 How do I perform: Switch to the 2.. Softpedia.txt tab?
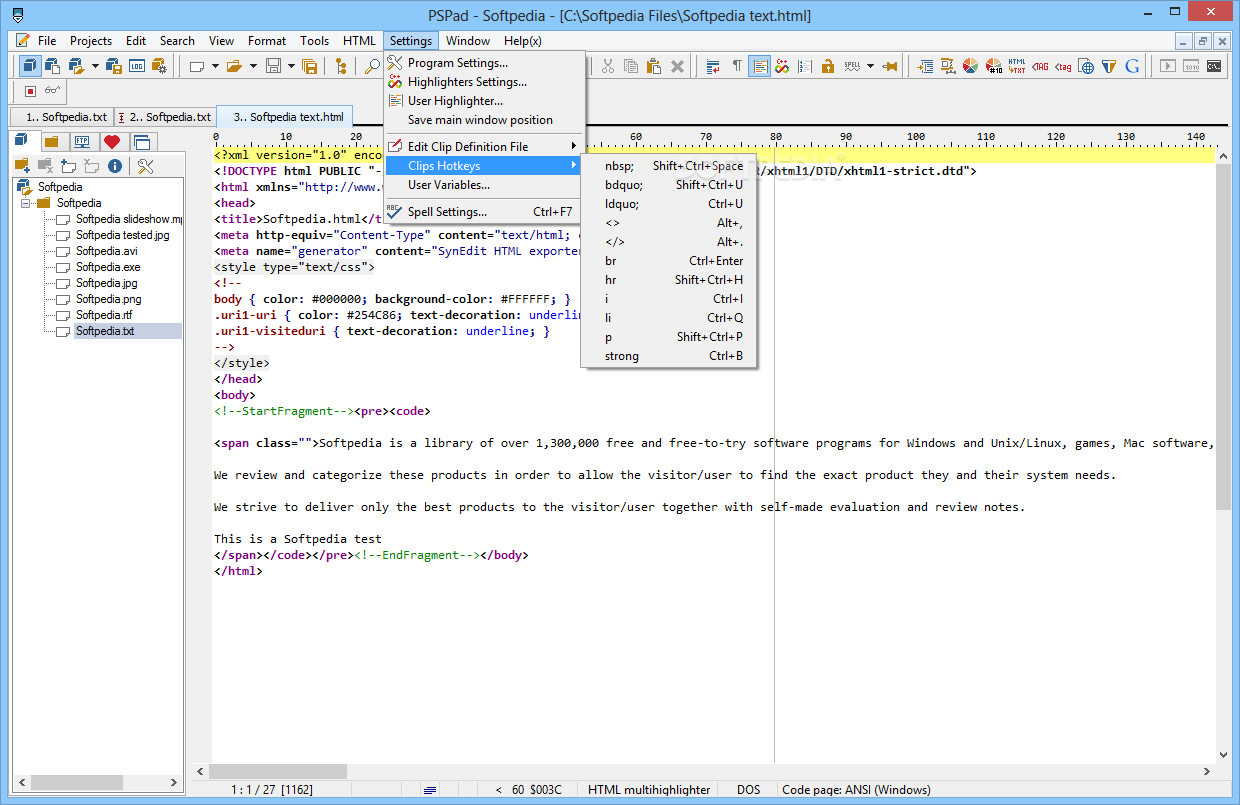(165, 117)
